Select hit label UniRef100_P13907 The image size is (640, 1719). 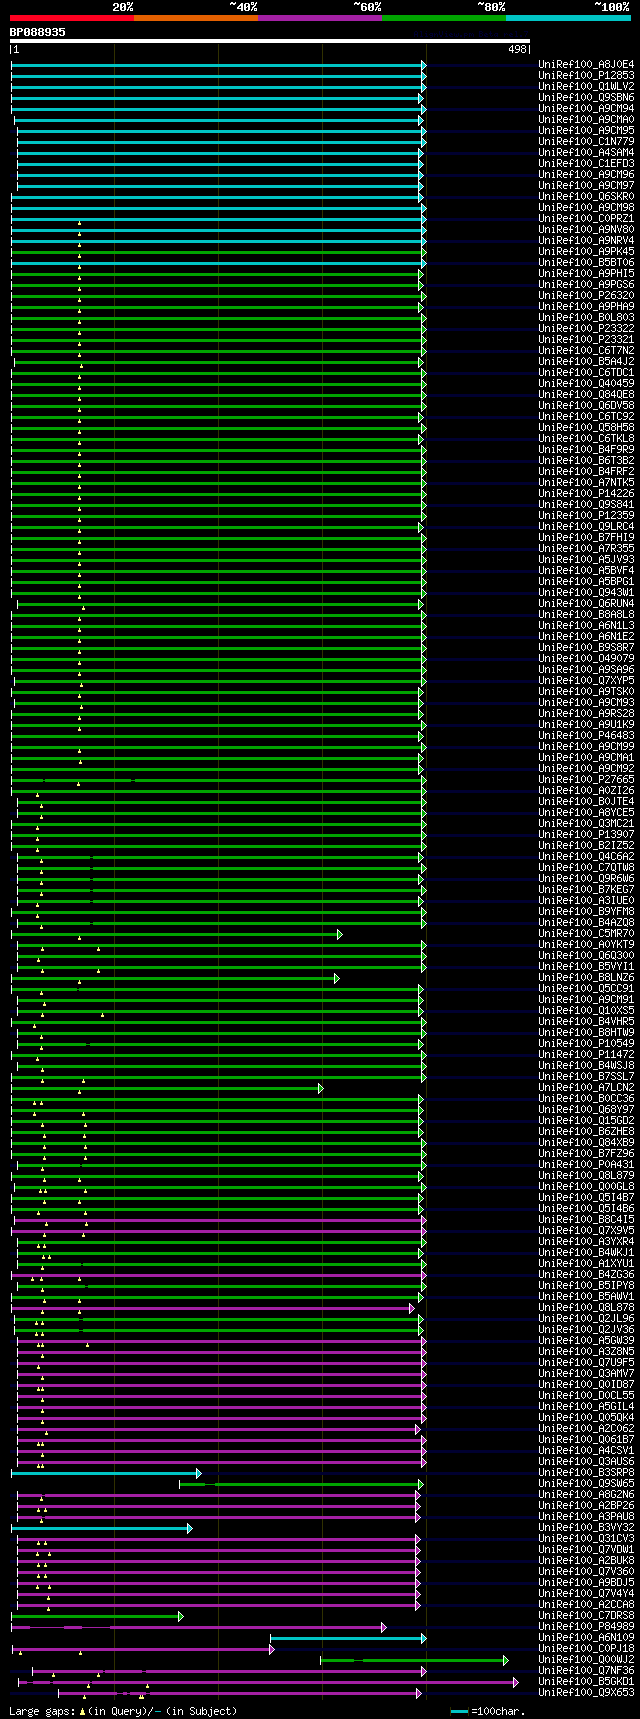coord(586,834)
